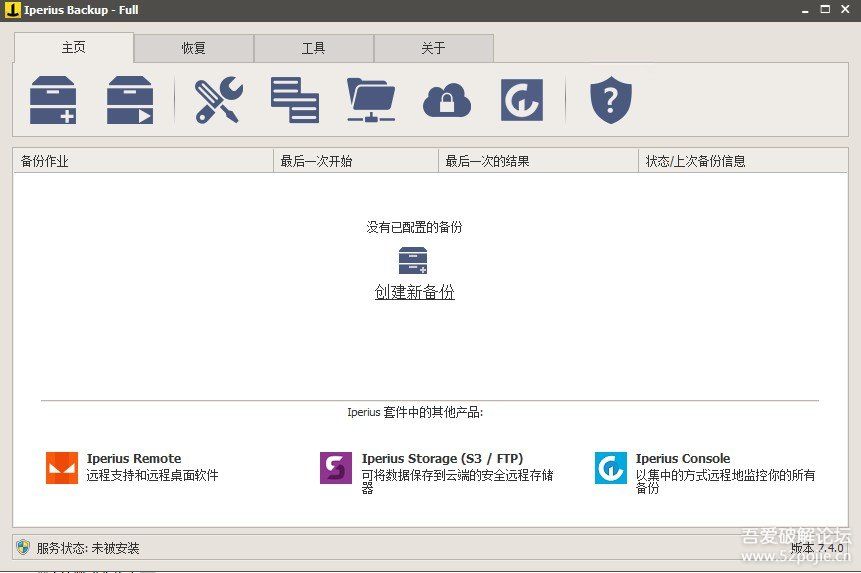Image resolution: width=861 pixels, height=573 pixels.
Task: Click the orange Iperius Remote logo
Action: (x=62, y=467)
